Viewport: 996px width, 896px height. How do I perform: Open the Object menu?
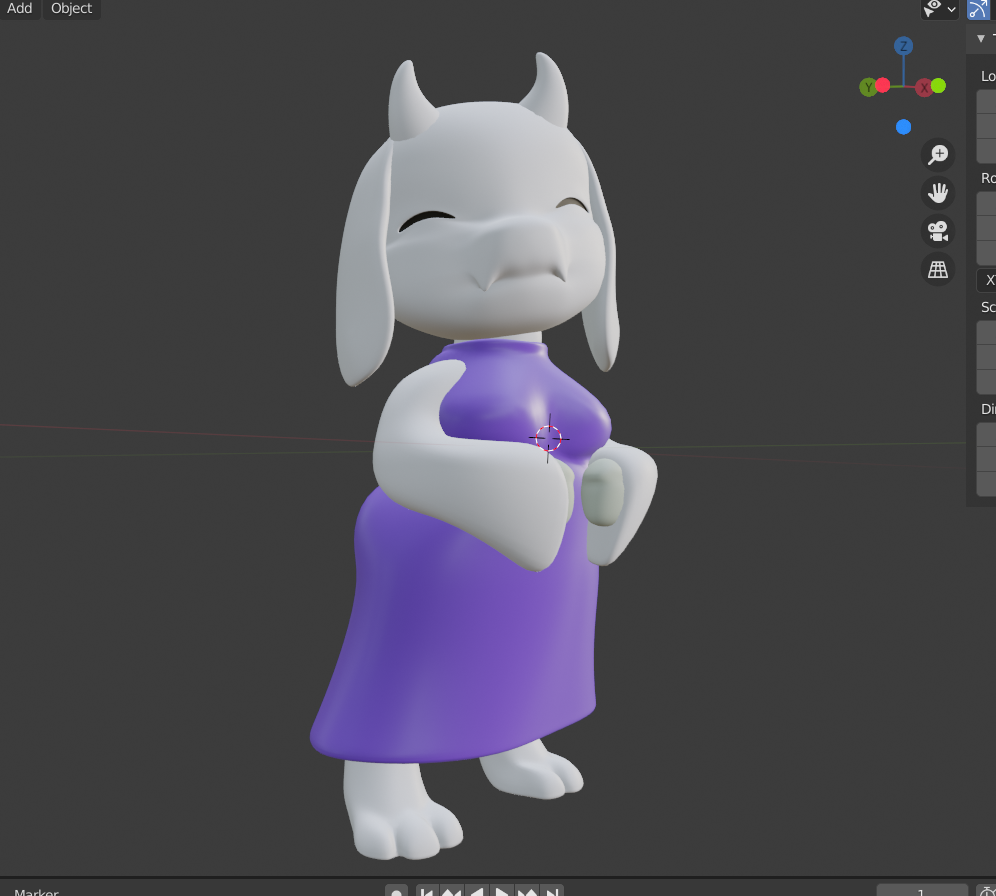point(71,9)
